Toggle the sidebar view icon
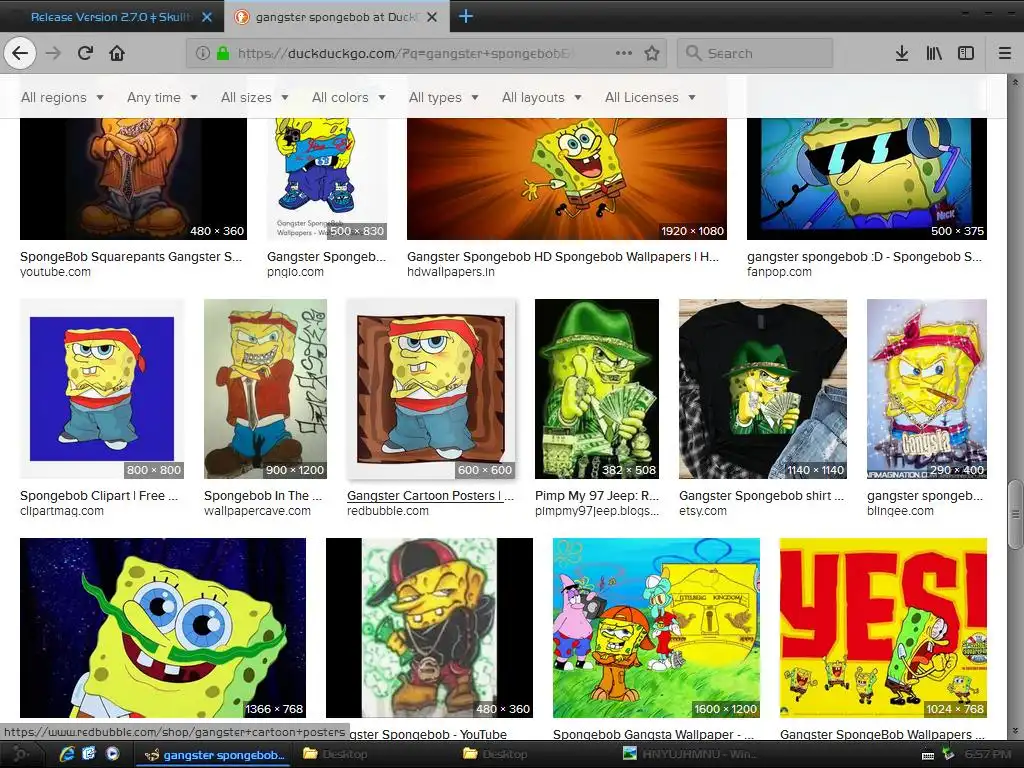Screen dimensions: 1024x768 (x=966, y=53)
